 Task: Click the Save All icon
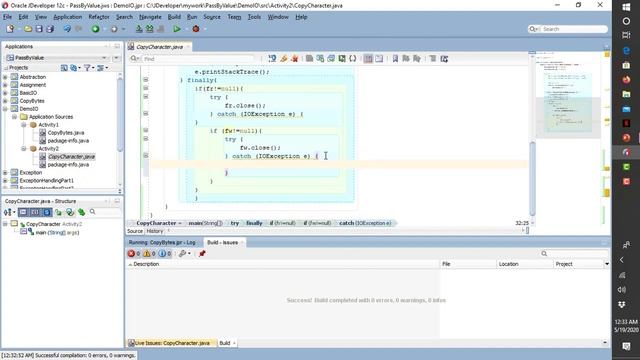point(50,29)
